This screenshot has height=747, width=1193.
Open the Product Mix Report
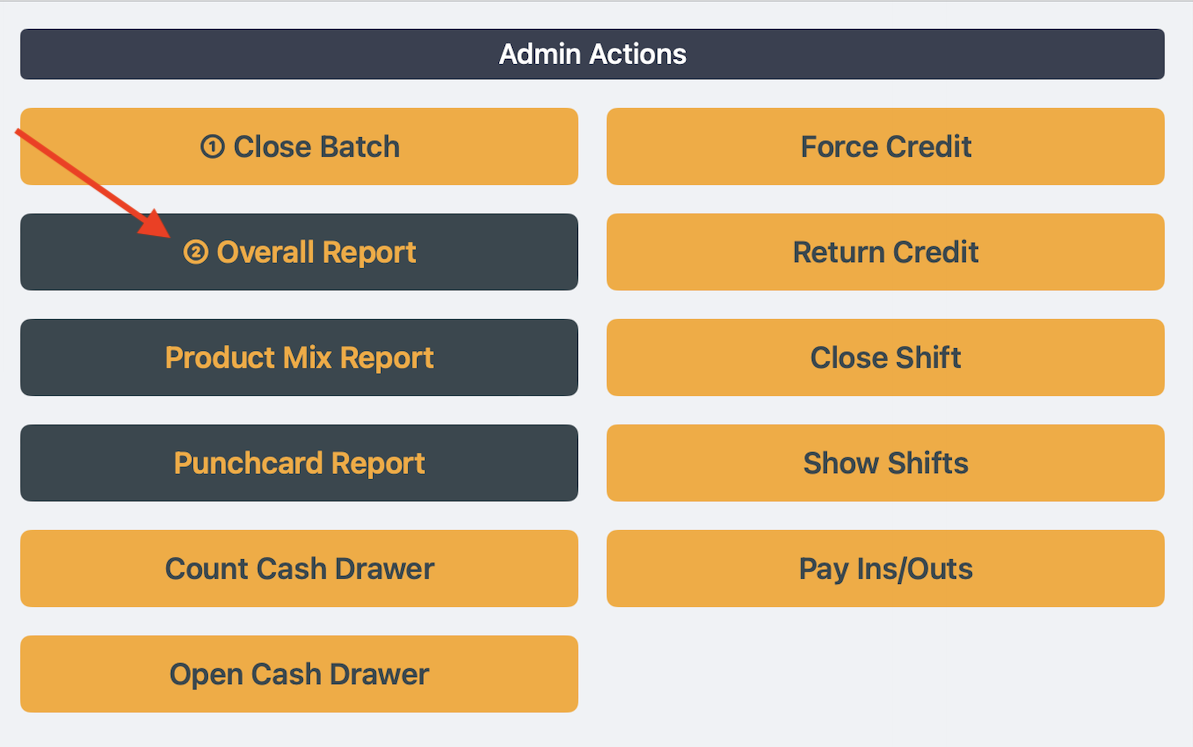pos(299,358)
